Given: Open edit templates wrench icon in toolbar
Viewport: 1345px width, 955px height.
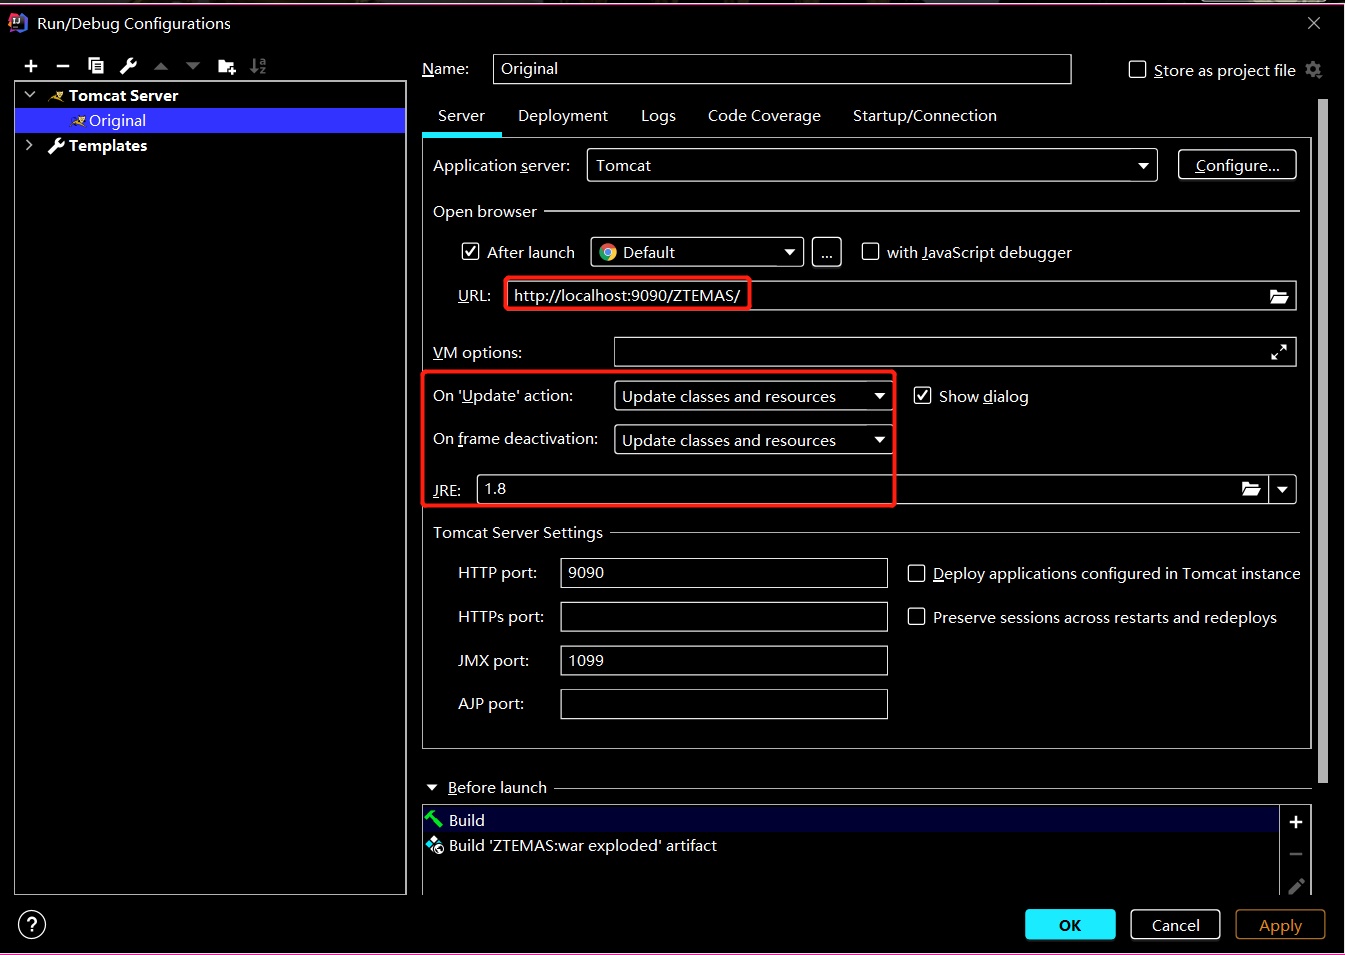Looking at the screenshot, I should [x=128, y=66].
